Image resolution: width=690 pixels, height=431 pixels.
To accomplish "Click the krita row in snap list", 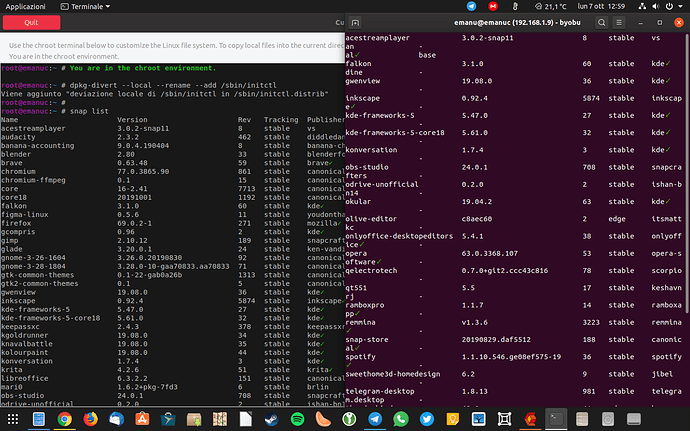I will point(172,370).
